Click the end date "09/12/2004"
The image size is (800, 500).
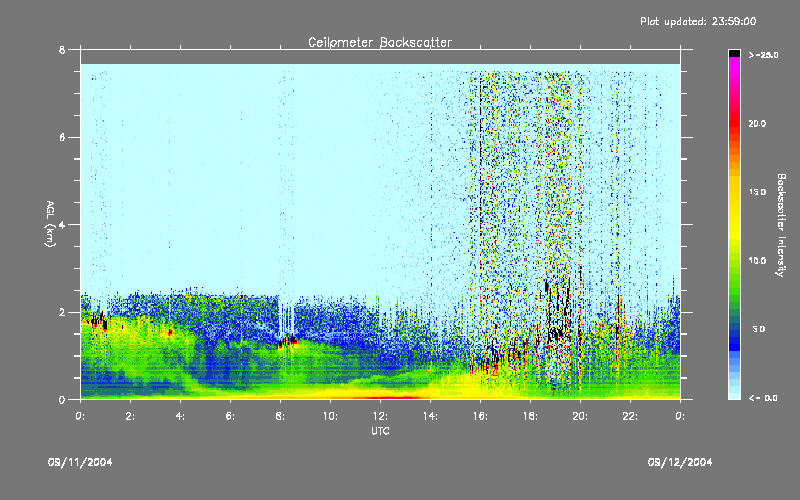(680, 462)
